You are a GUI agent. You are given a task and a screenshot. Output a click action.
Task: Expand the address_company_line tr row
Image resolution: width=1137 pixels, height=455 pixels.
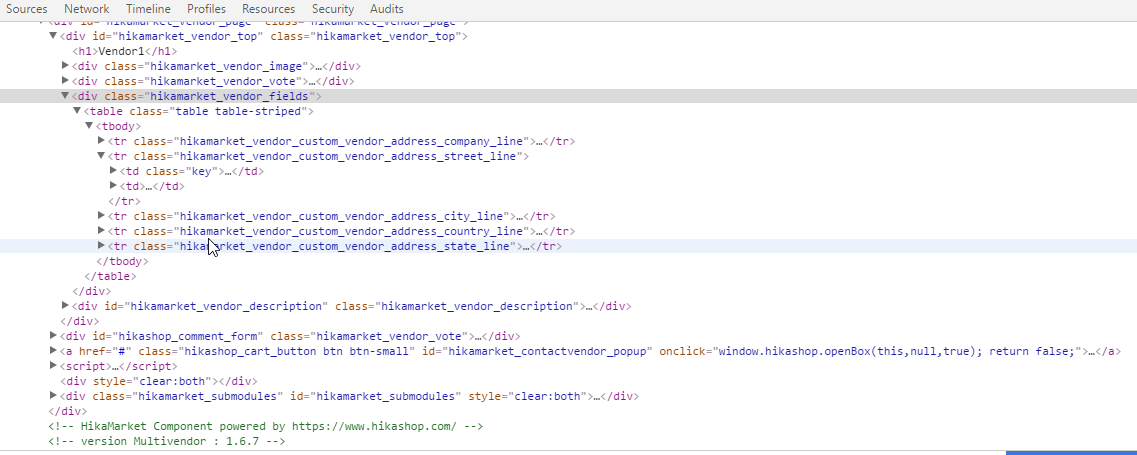pyautogui.click(x=102, y=141)
